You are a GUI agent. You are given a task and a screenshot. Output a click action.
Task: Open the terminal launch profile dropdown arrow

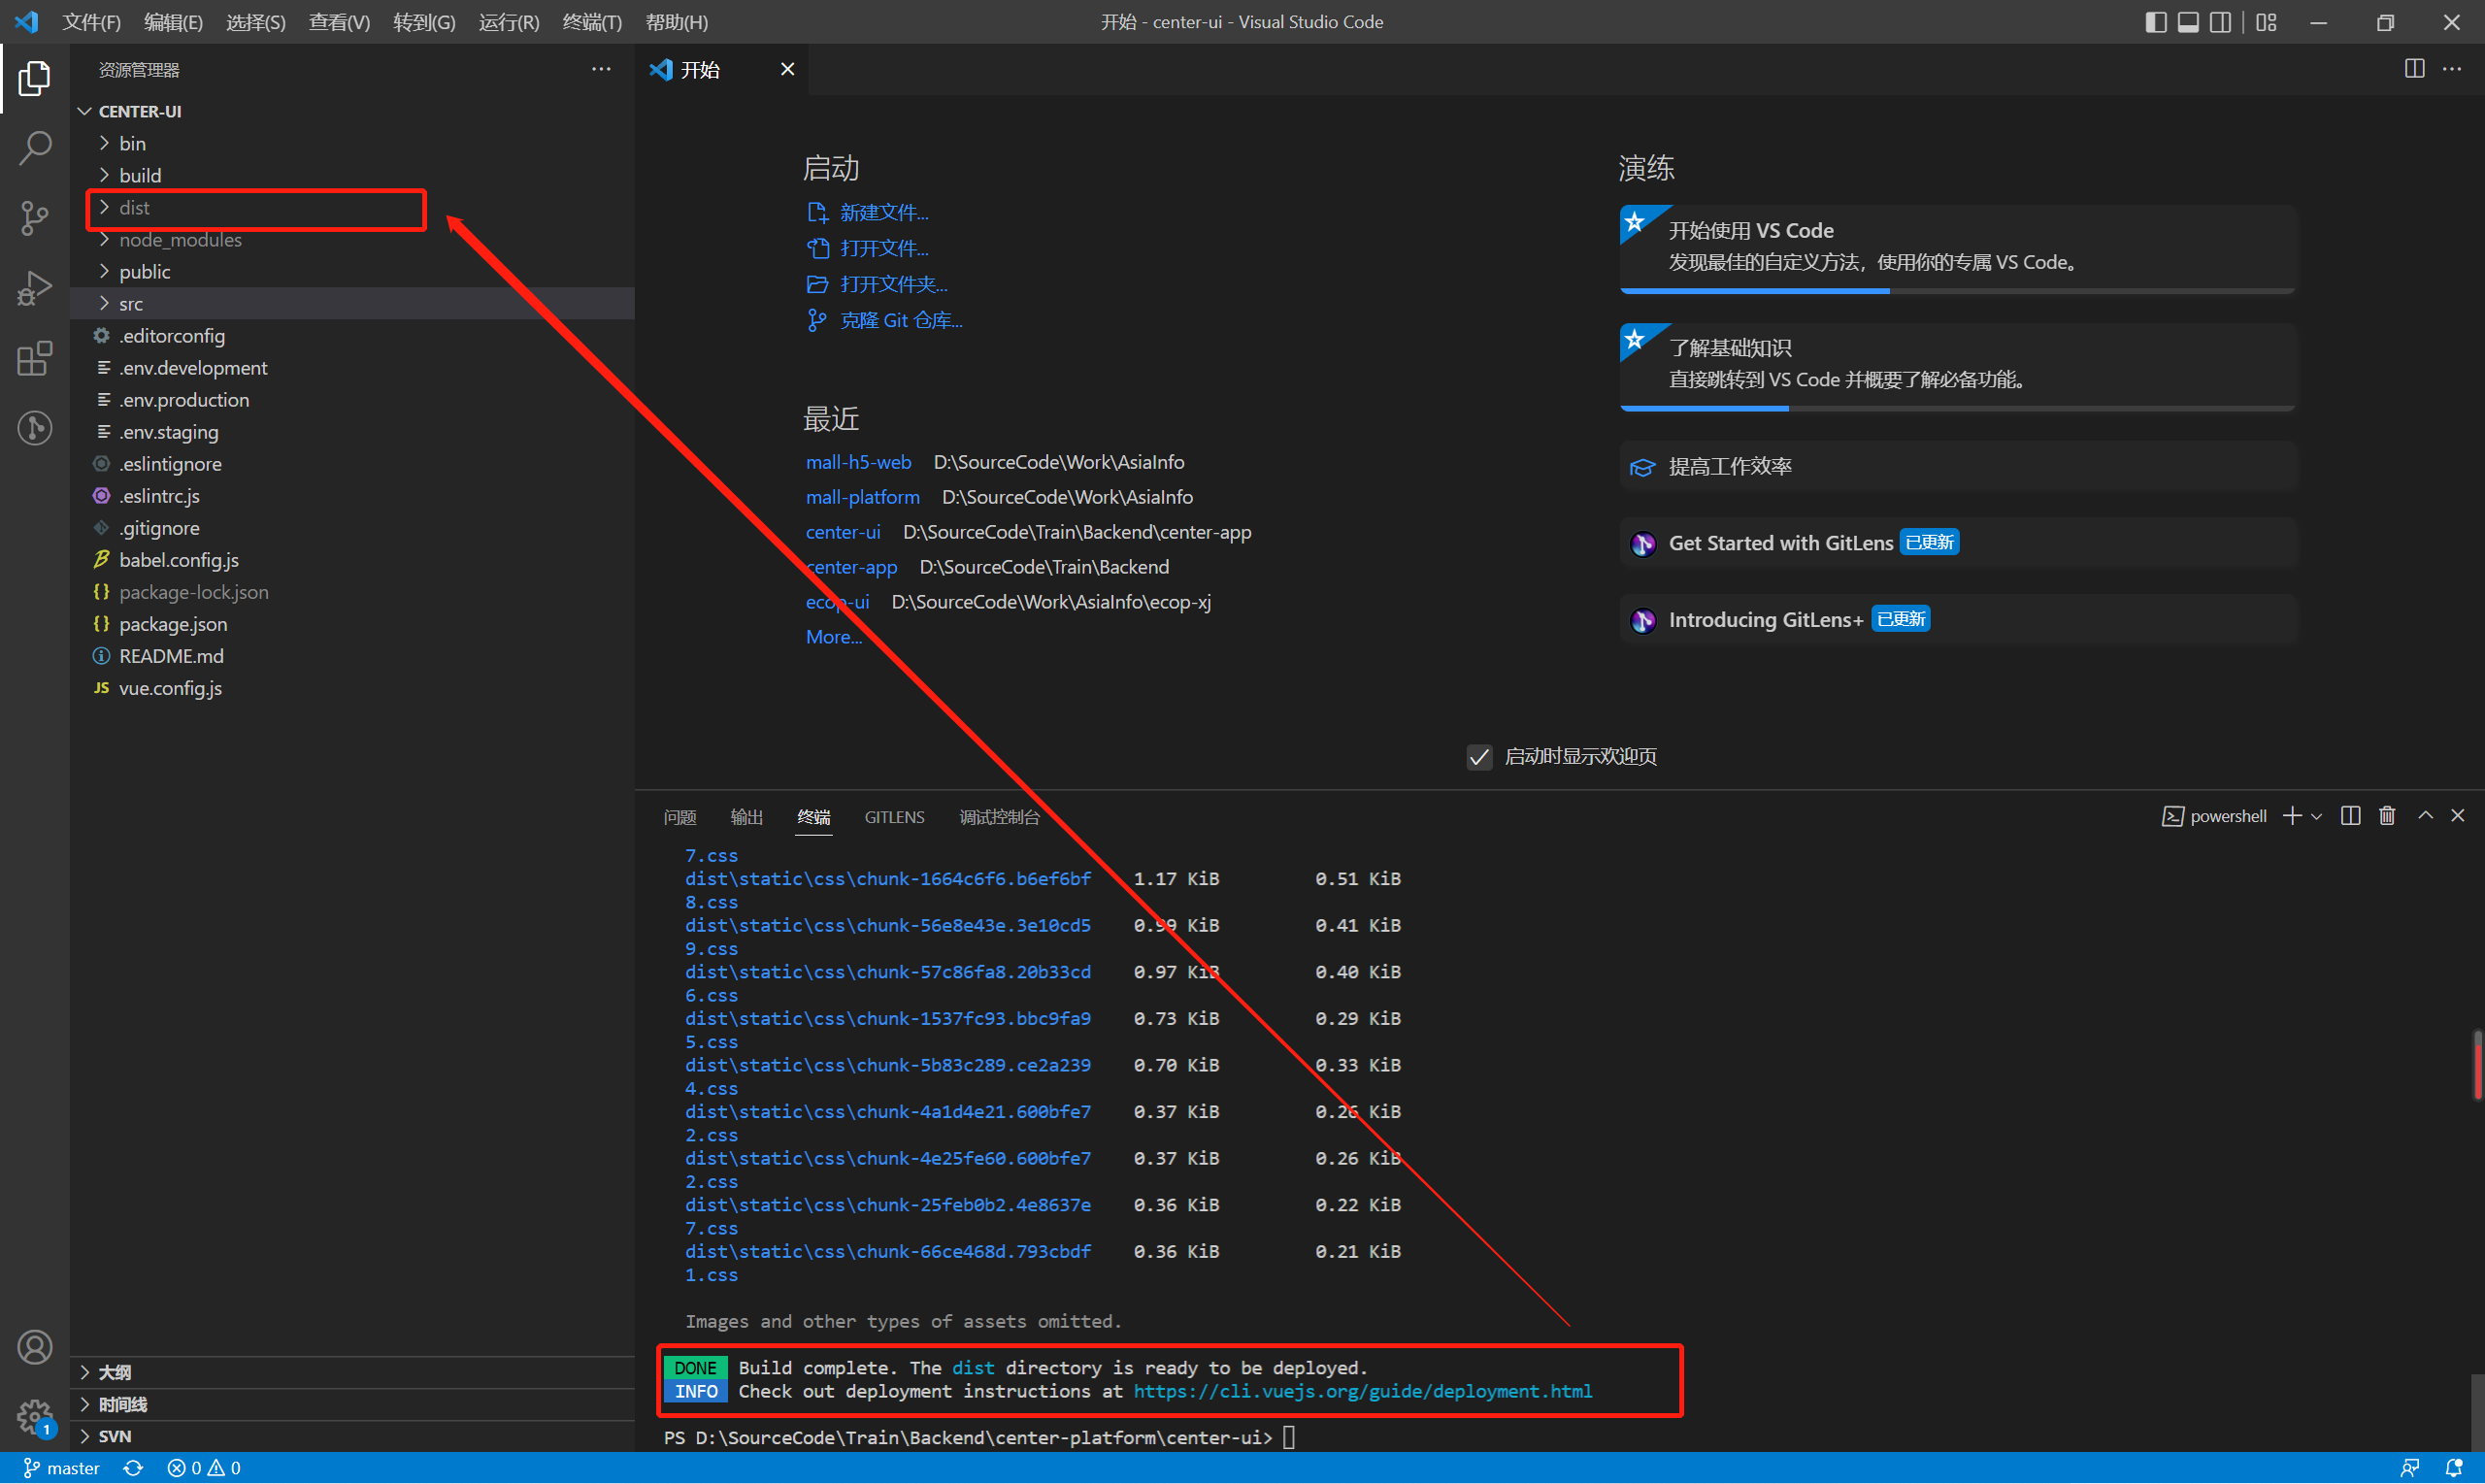tap(2316, 817)
